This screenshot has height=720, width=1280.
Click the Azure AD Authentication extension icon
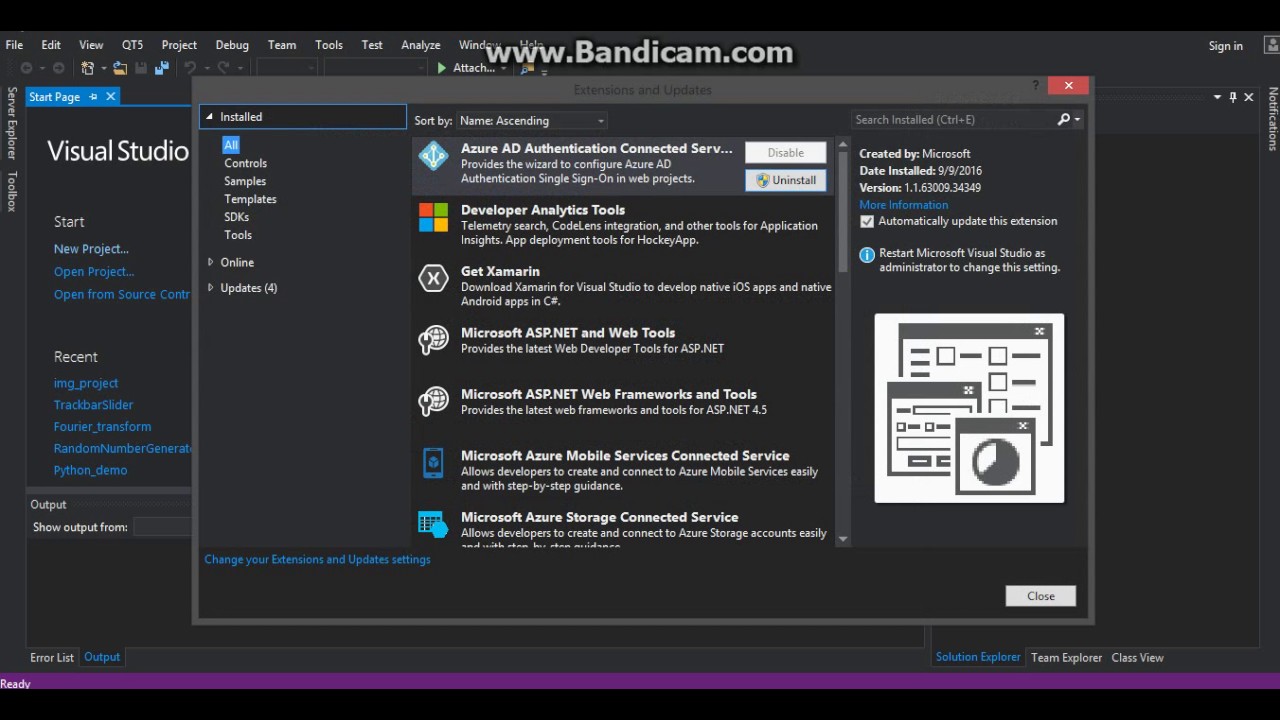point(433,156)
